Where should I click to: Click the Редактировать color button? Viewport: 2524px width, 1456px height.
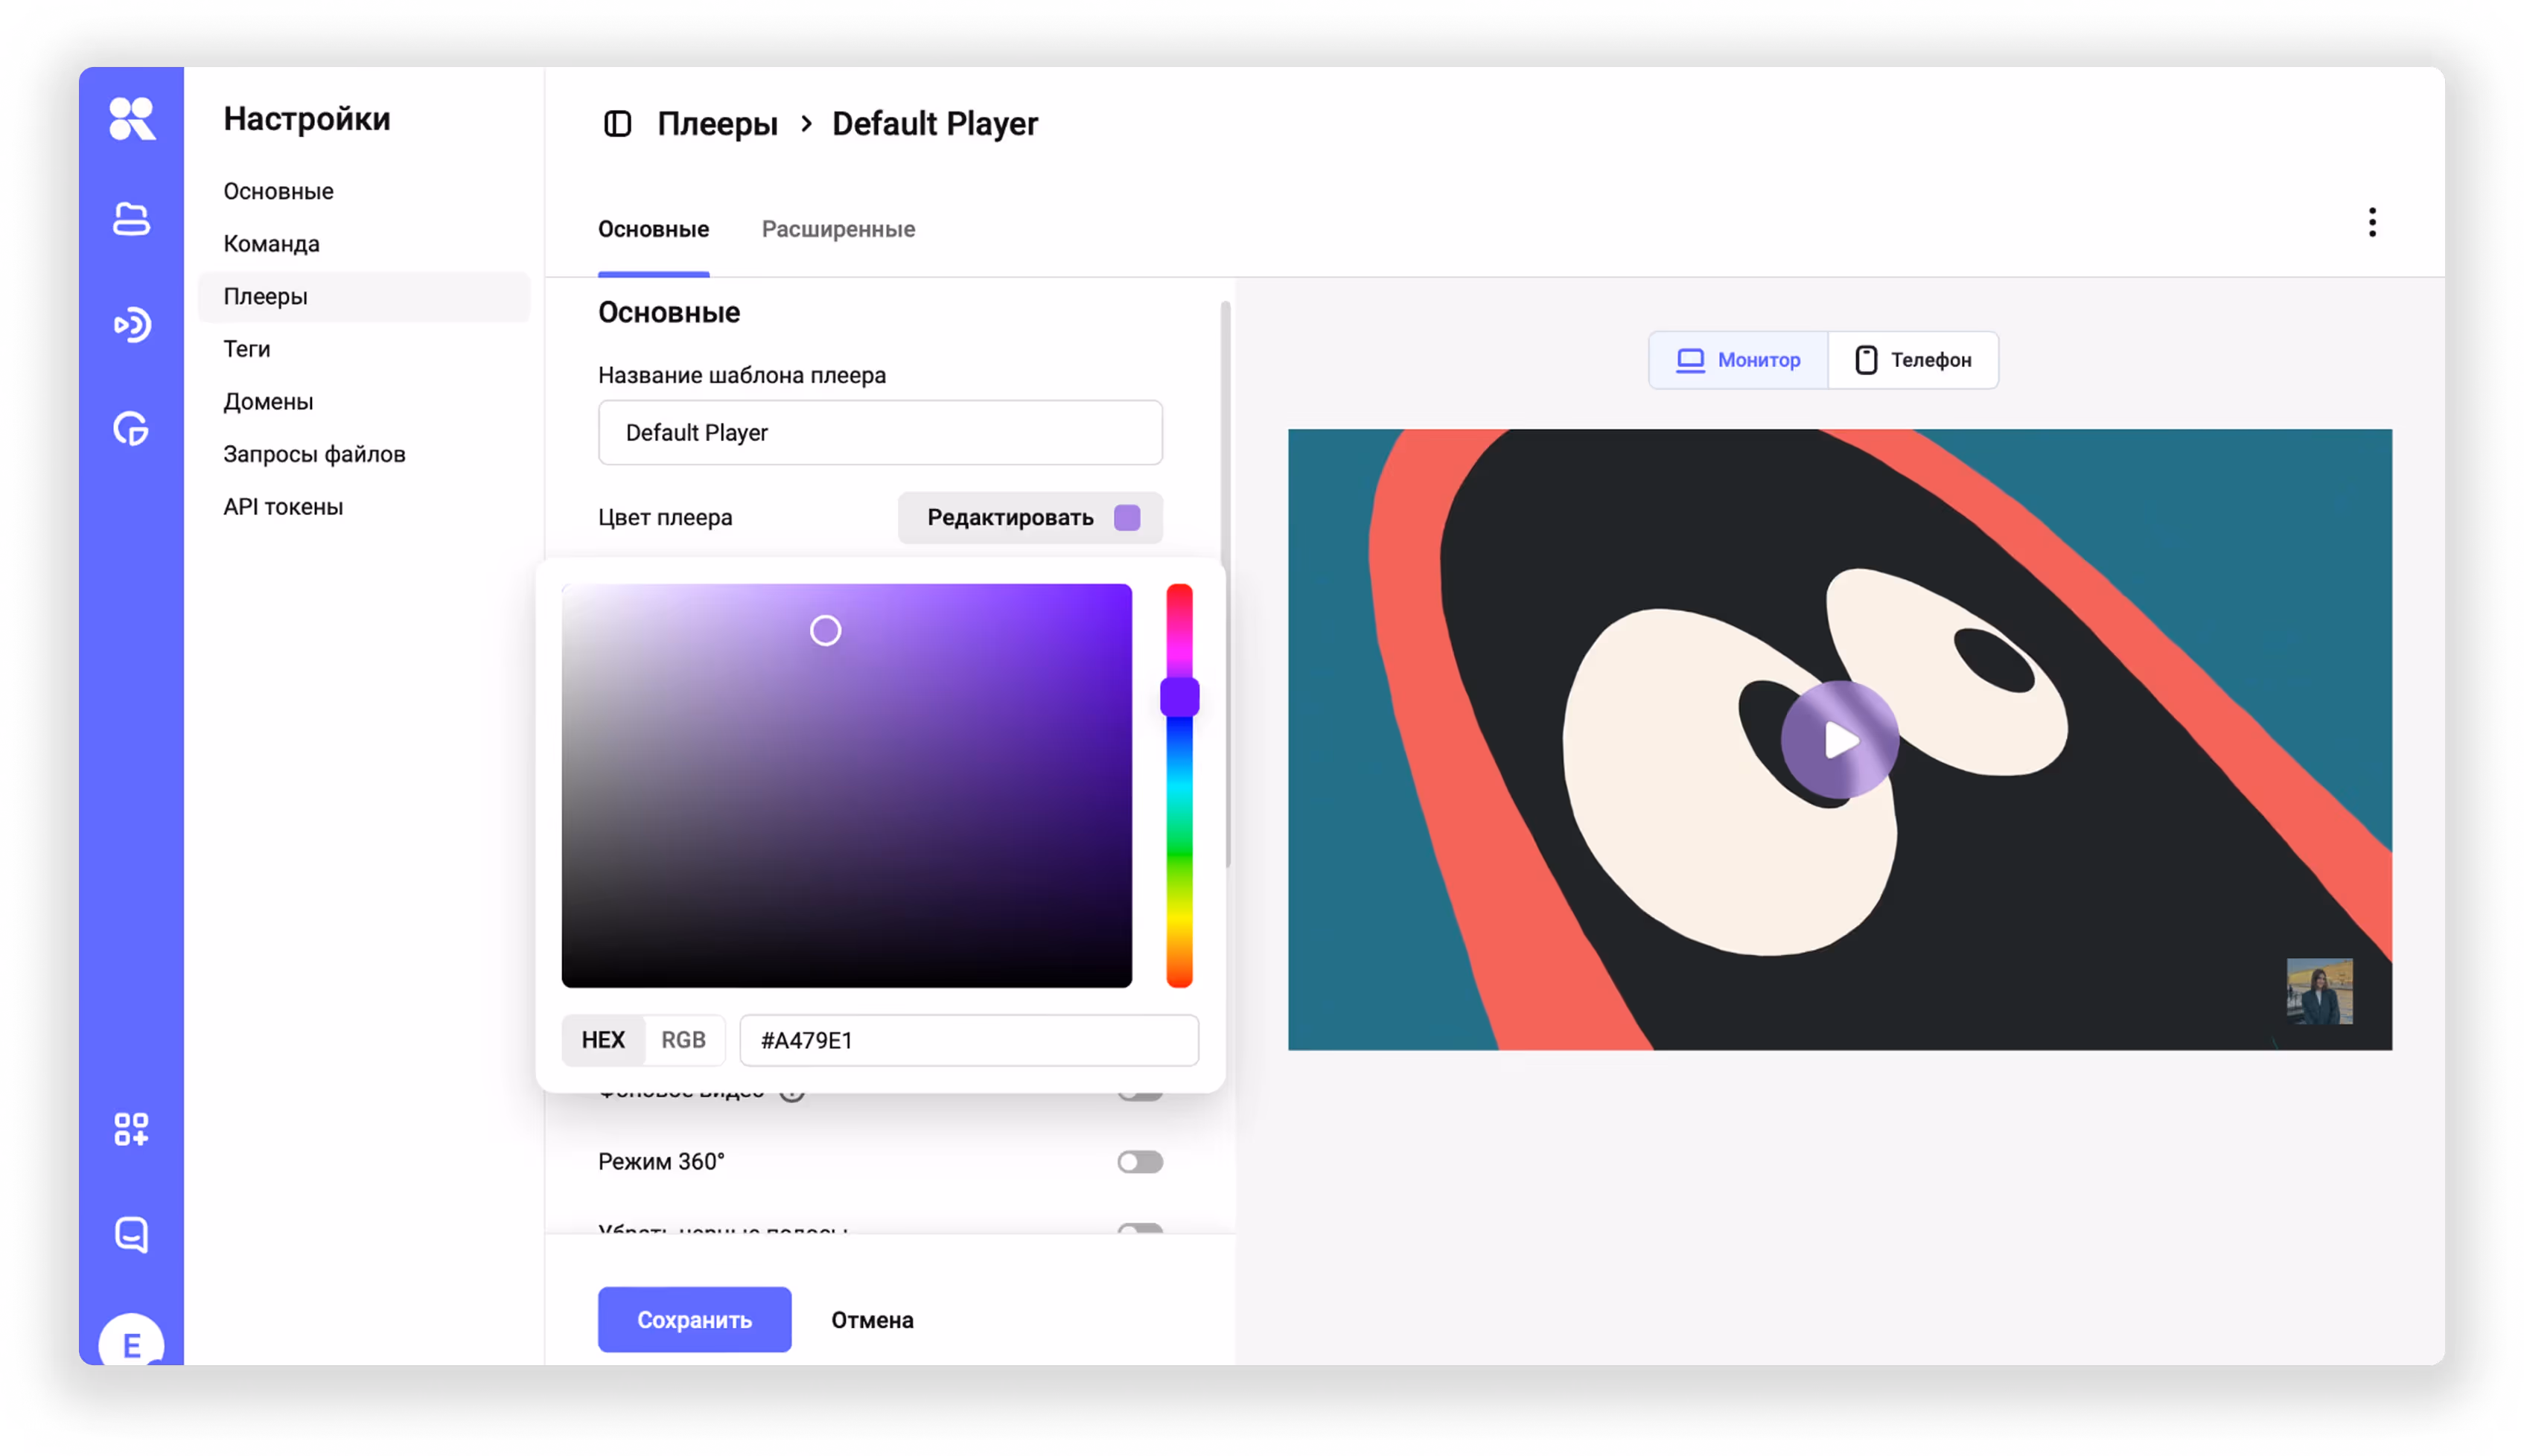tap(1030, 518)
